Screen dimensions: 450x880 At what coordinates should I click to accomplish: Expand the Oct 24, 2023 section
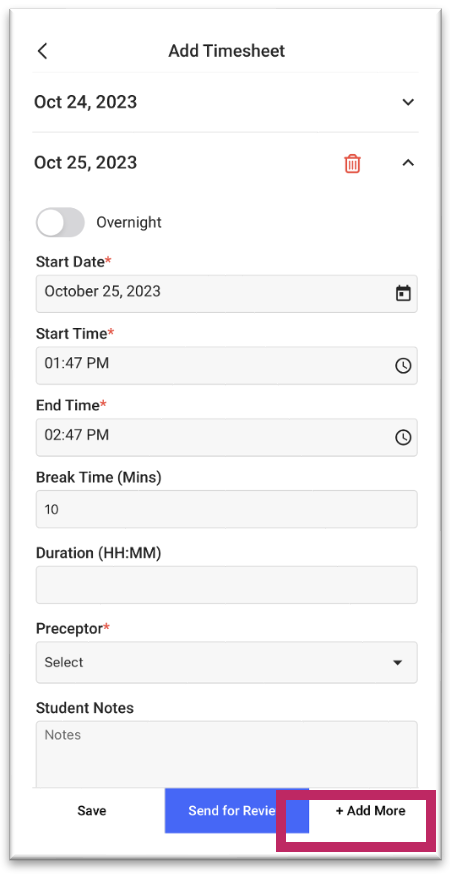pyautogui.click(x=408, y=102)
